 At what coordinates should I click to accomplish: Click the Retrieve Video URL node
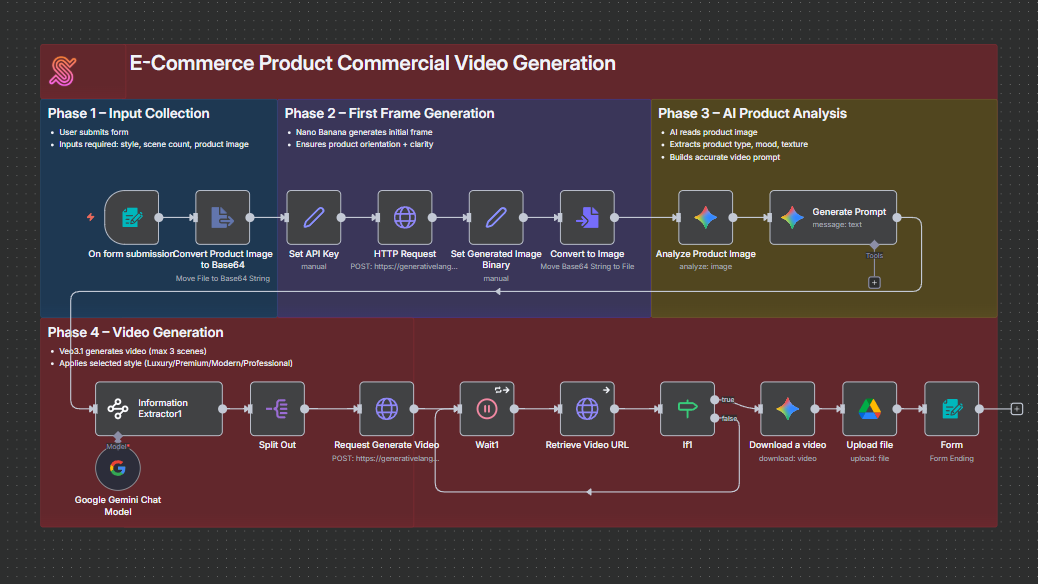coord(587,409)
